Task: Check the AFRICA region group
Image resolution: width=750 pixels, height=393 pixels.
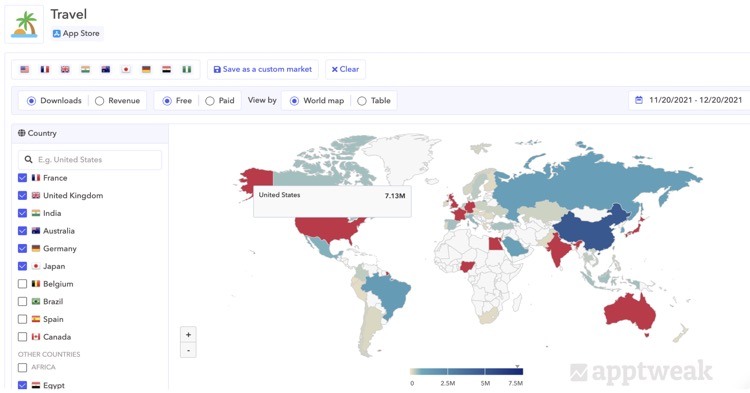Action: (22, 368)
